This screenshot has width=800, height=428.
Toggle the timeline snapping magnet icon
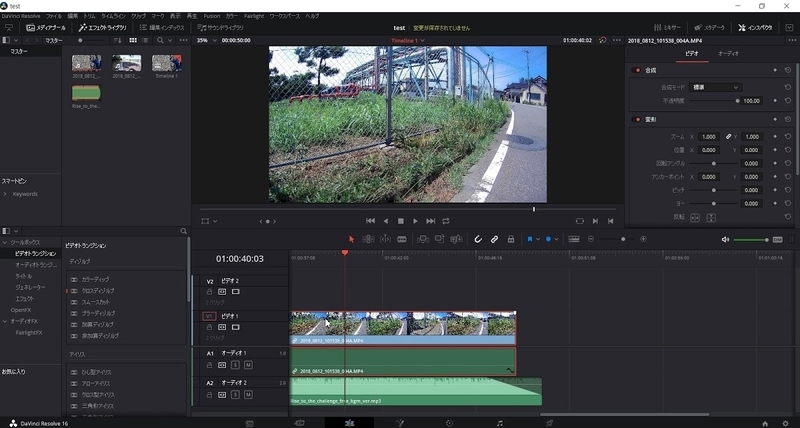tap(478, 239)
